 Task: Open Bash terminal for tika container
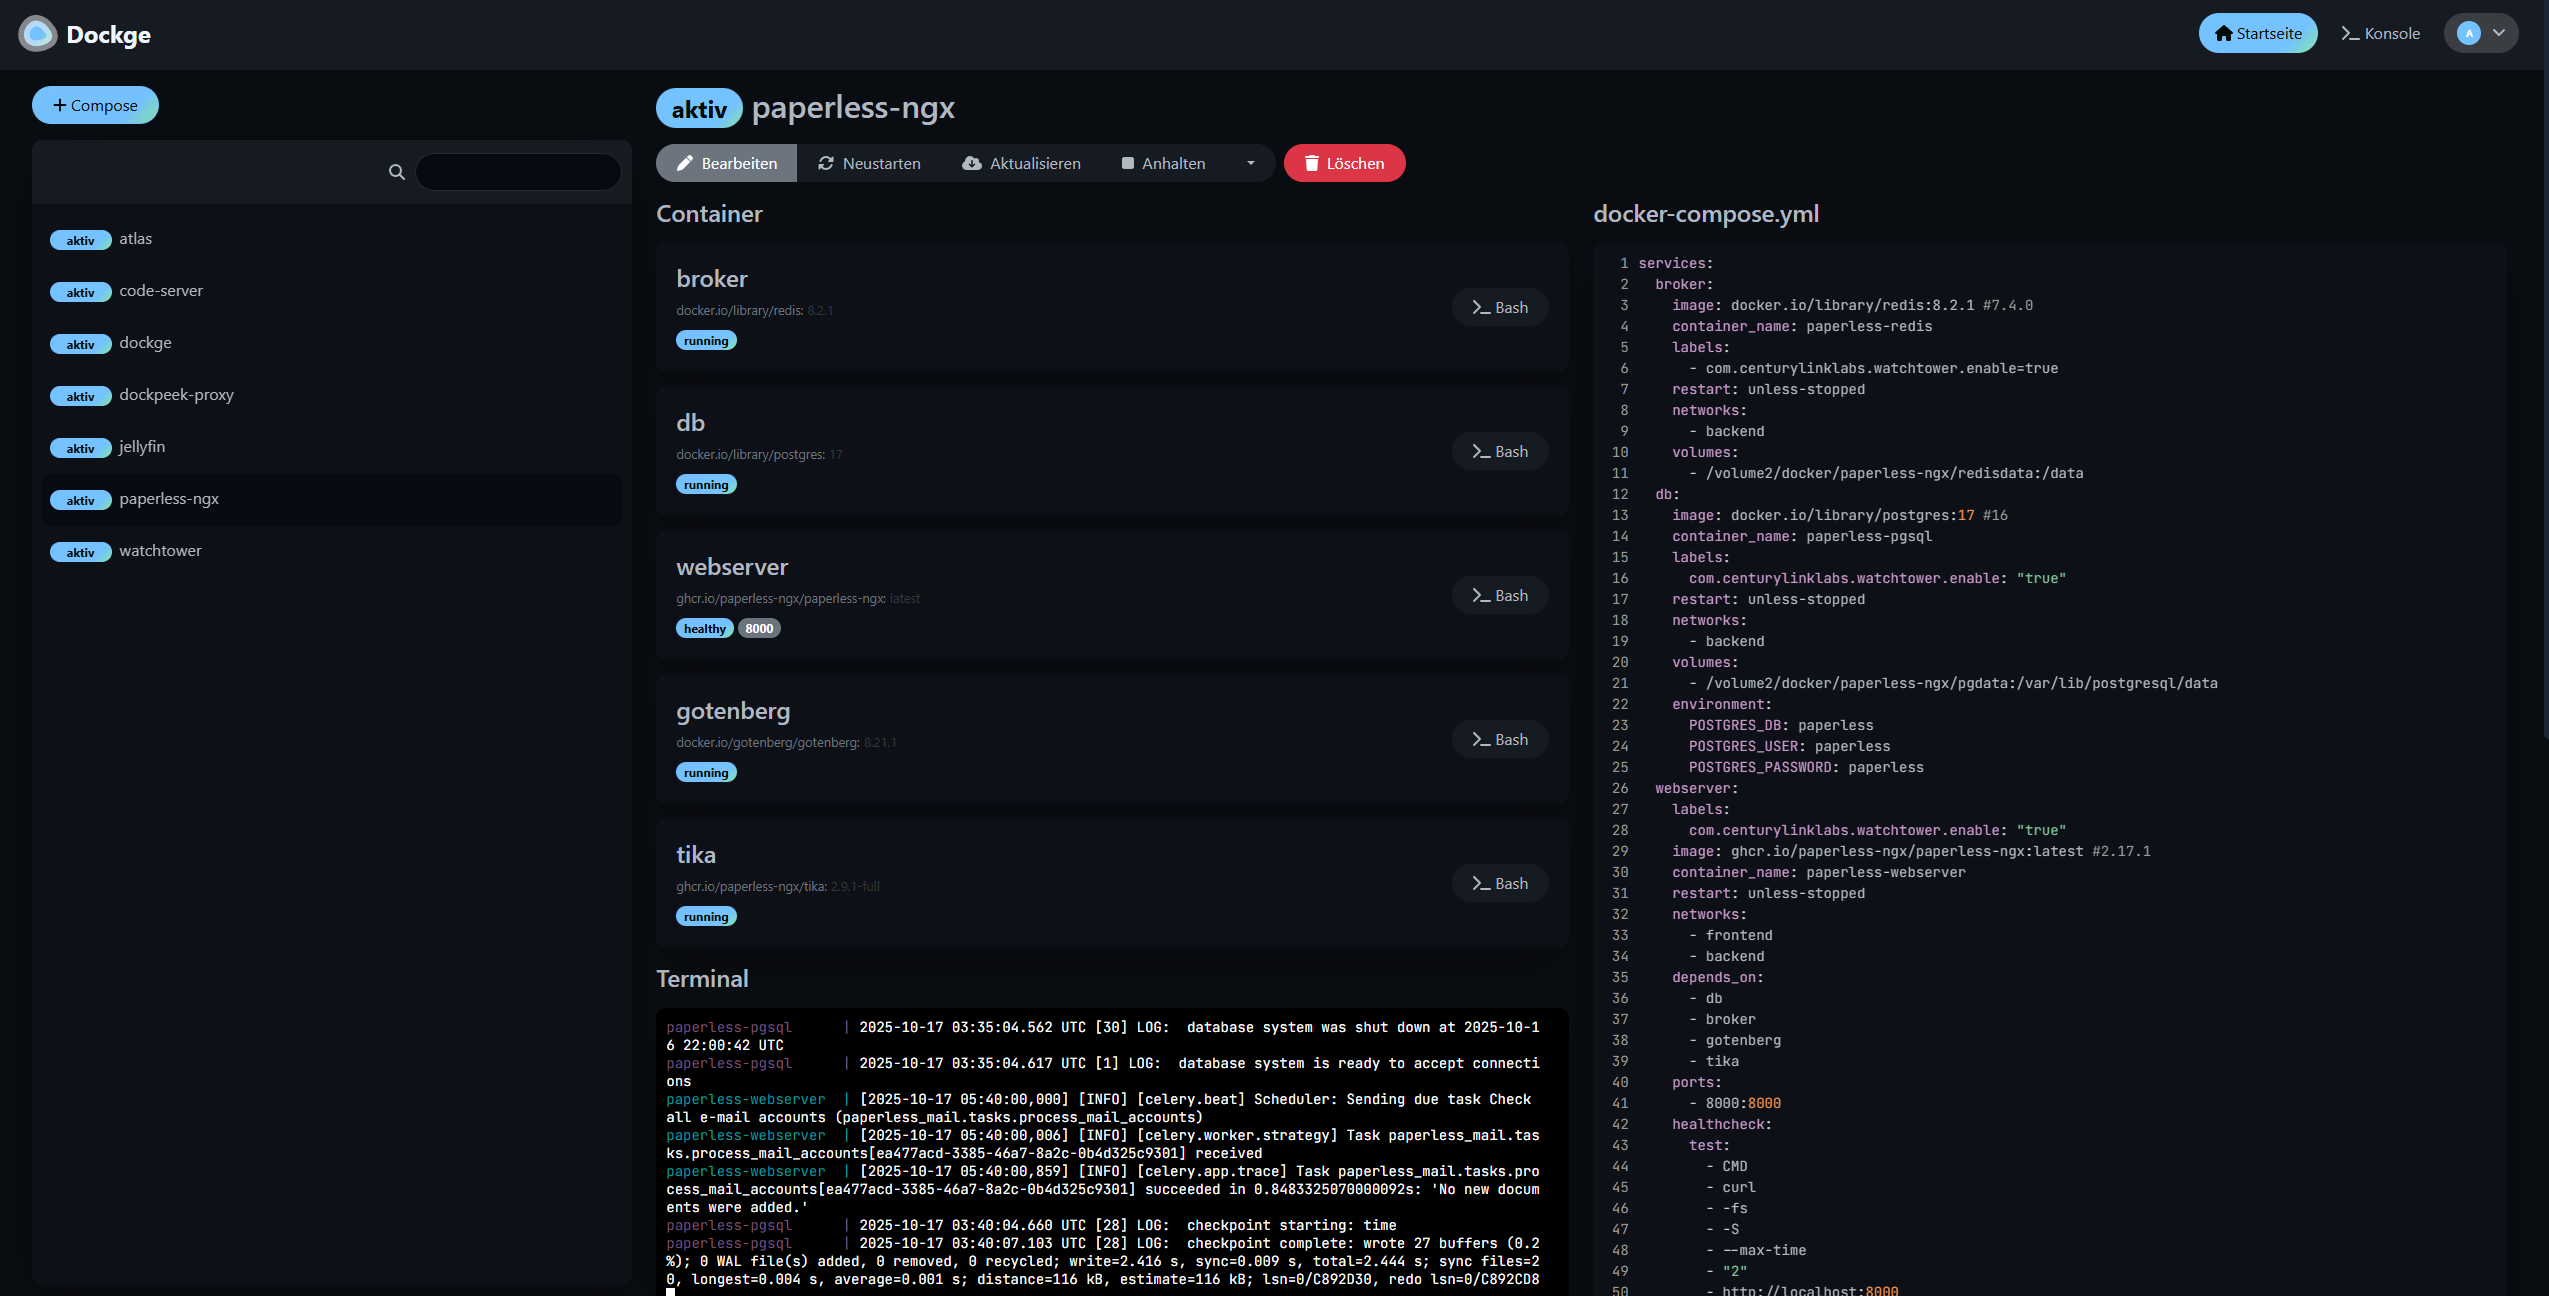(x=1499, y=884)
